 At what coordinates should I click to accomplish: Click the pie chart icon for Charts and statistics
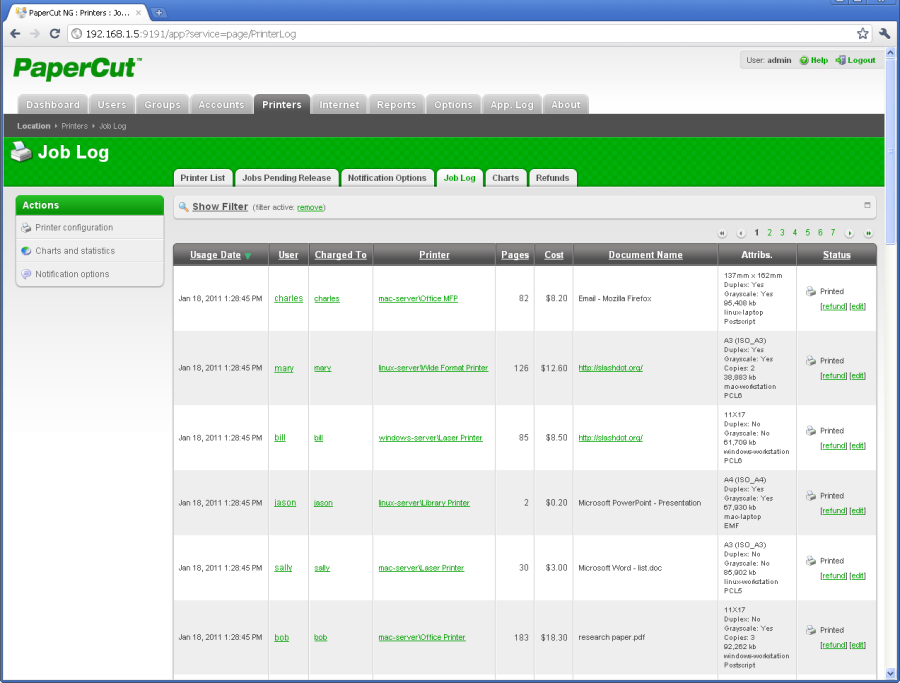pyautogui.click(x=26, y=251)
